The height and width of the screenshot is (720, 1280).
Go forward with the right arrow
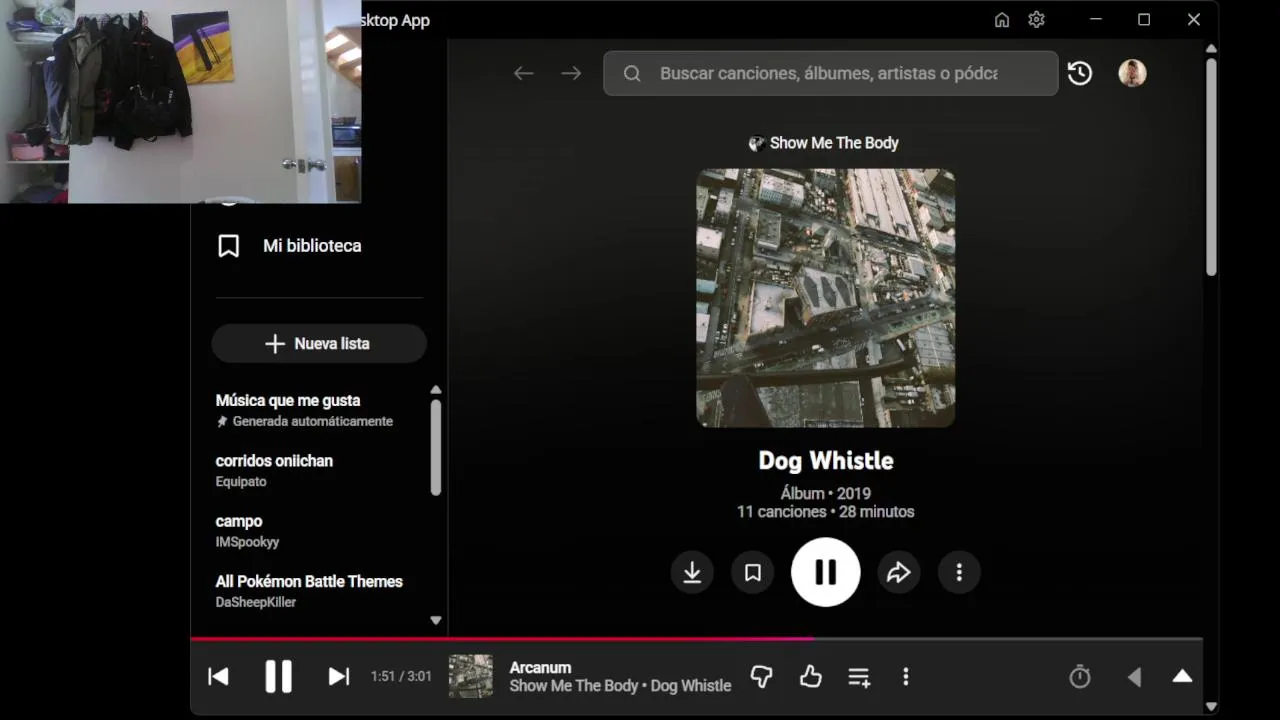click(x=571, y=73)
